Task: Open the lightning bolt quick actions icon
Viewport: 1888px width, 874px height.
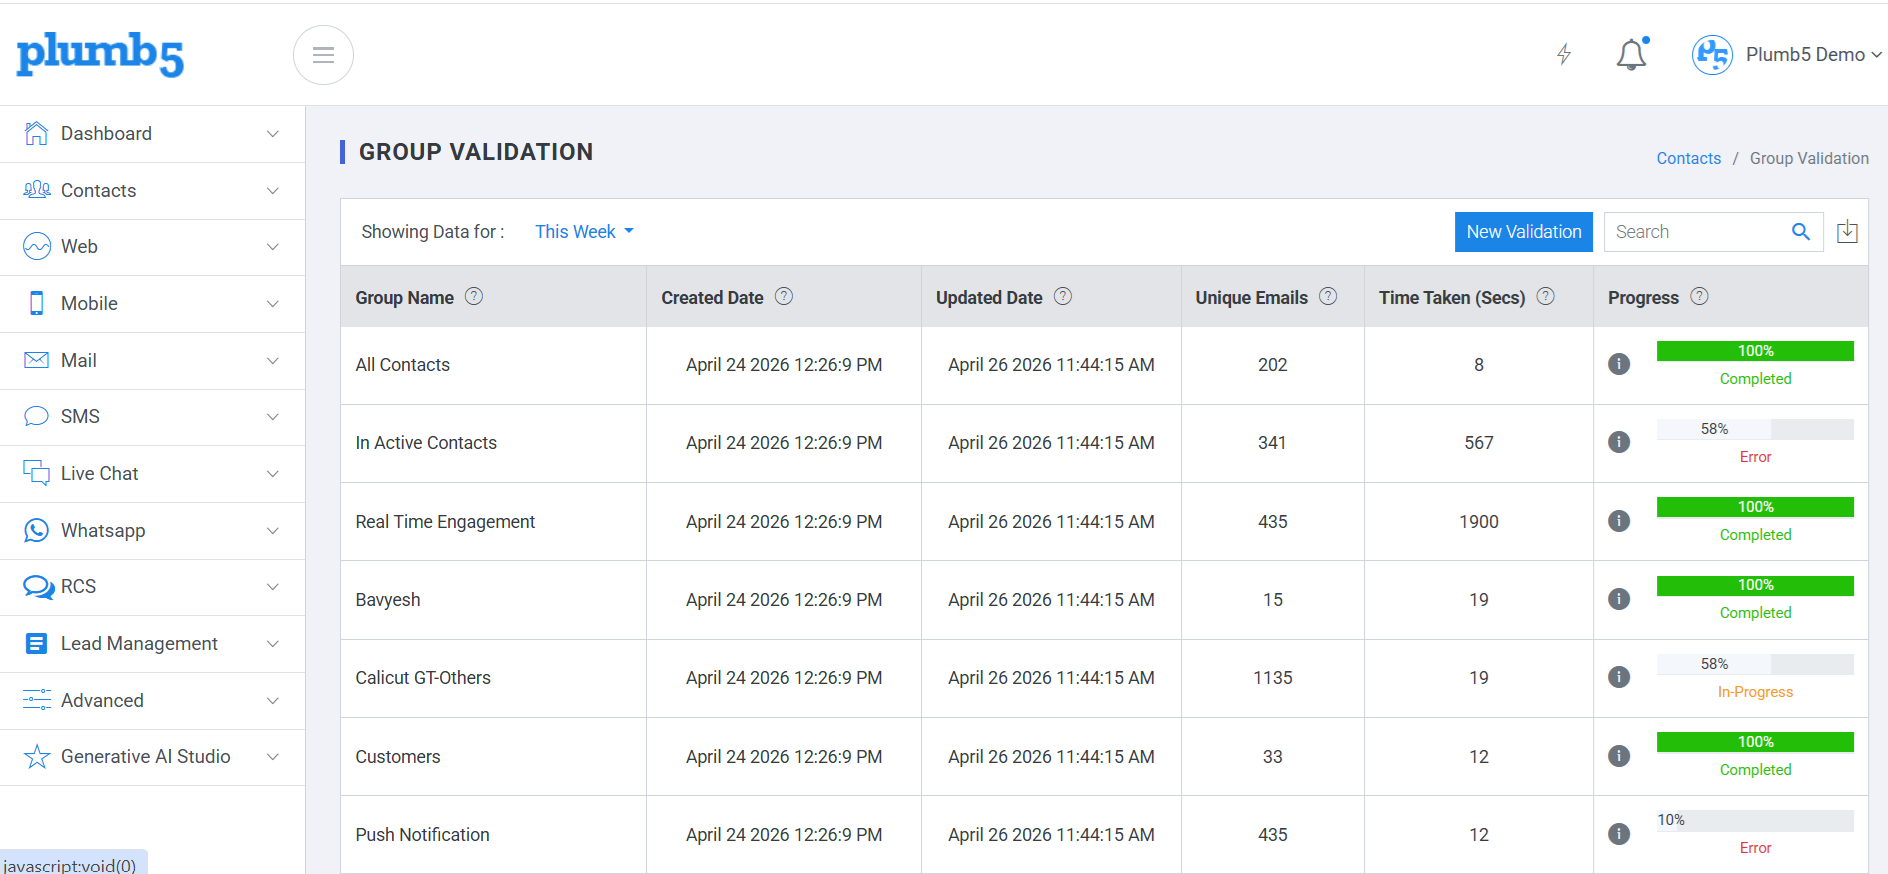Action: (1564, 54)
